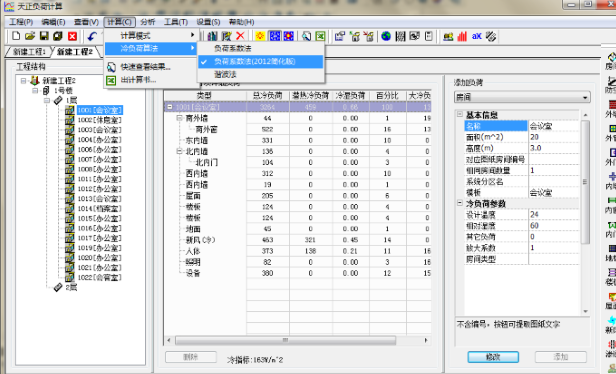Click the 新风(冷) row in table
Screen dimensions: 616x374
[x=297, y=240]
